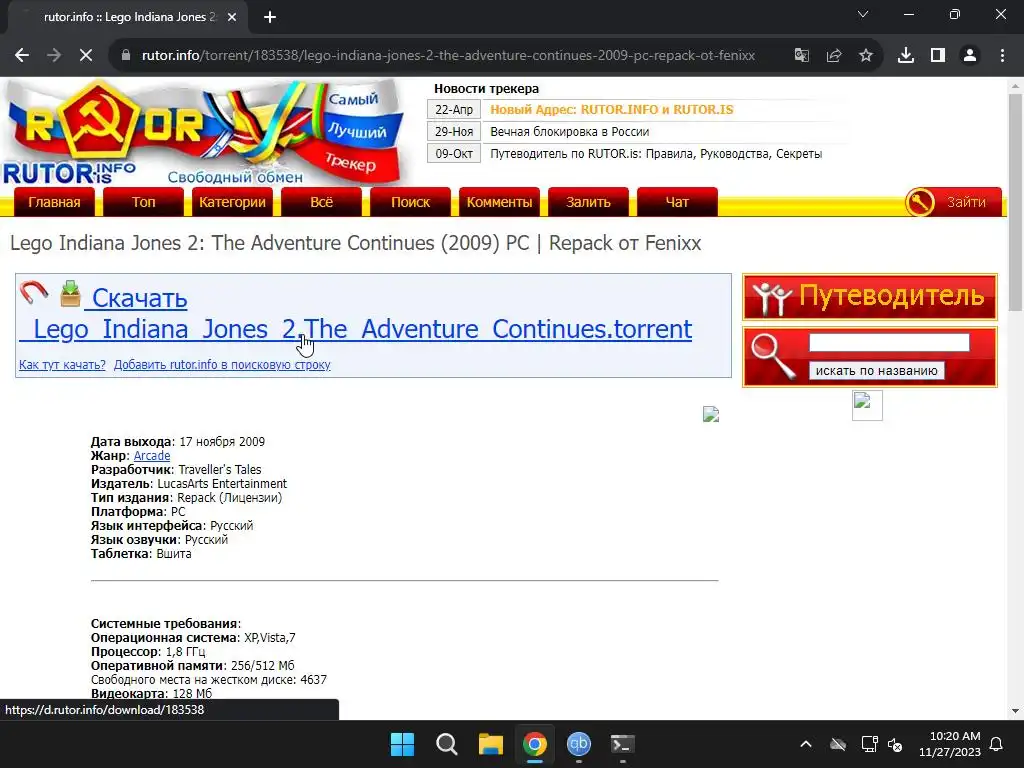
Task: Click the translate page icon
Action: 802,56
